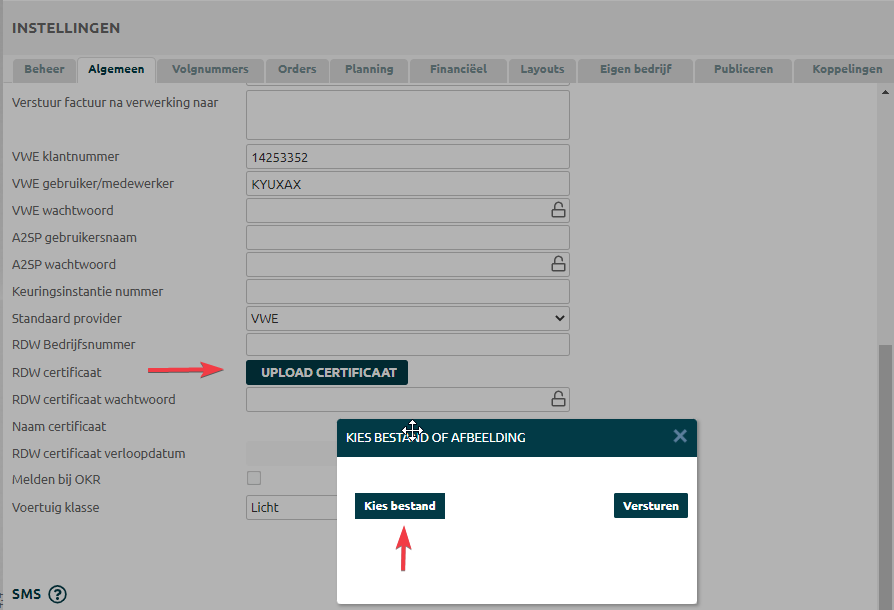Go to the Financieel tab
Image resolution: width=894 pixels, height=610 pixels.
click(x=458, y=69)
